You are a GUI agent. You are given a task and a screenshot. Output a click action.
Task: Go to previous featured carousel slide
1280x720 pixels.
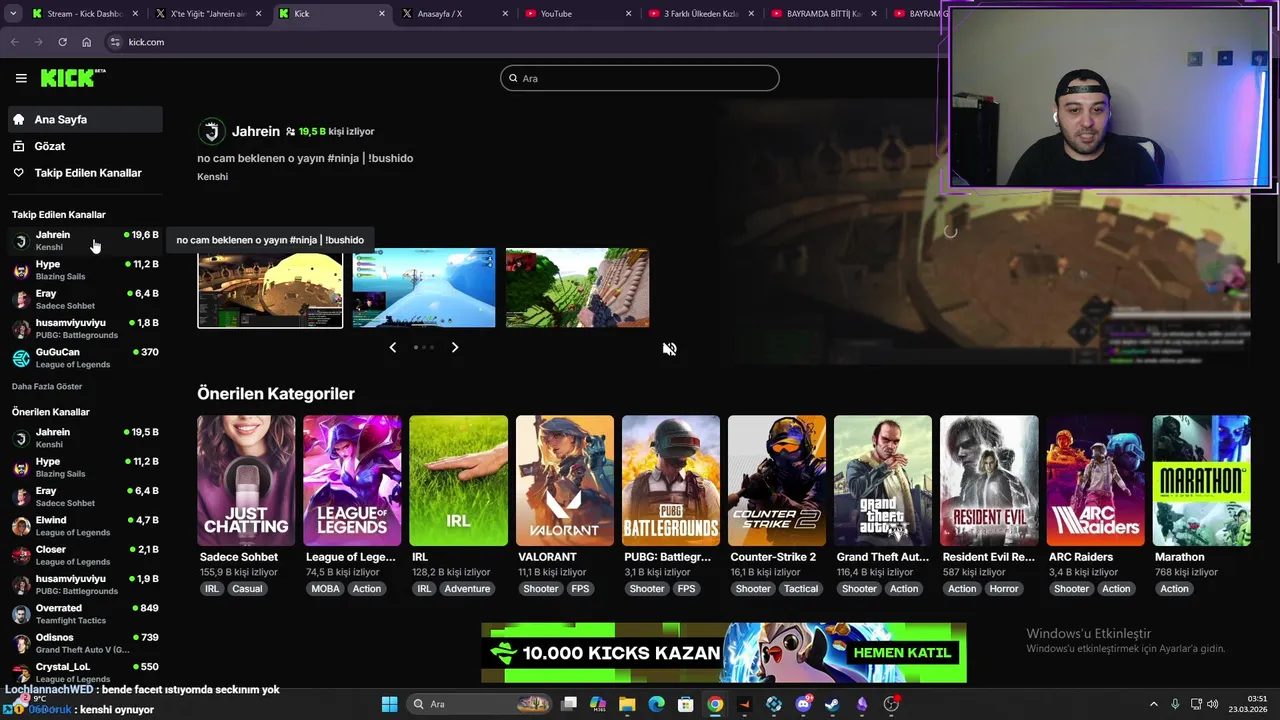click(392, 347)
